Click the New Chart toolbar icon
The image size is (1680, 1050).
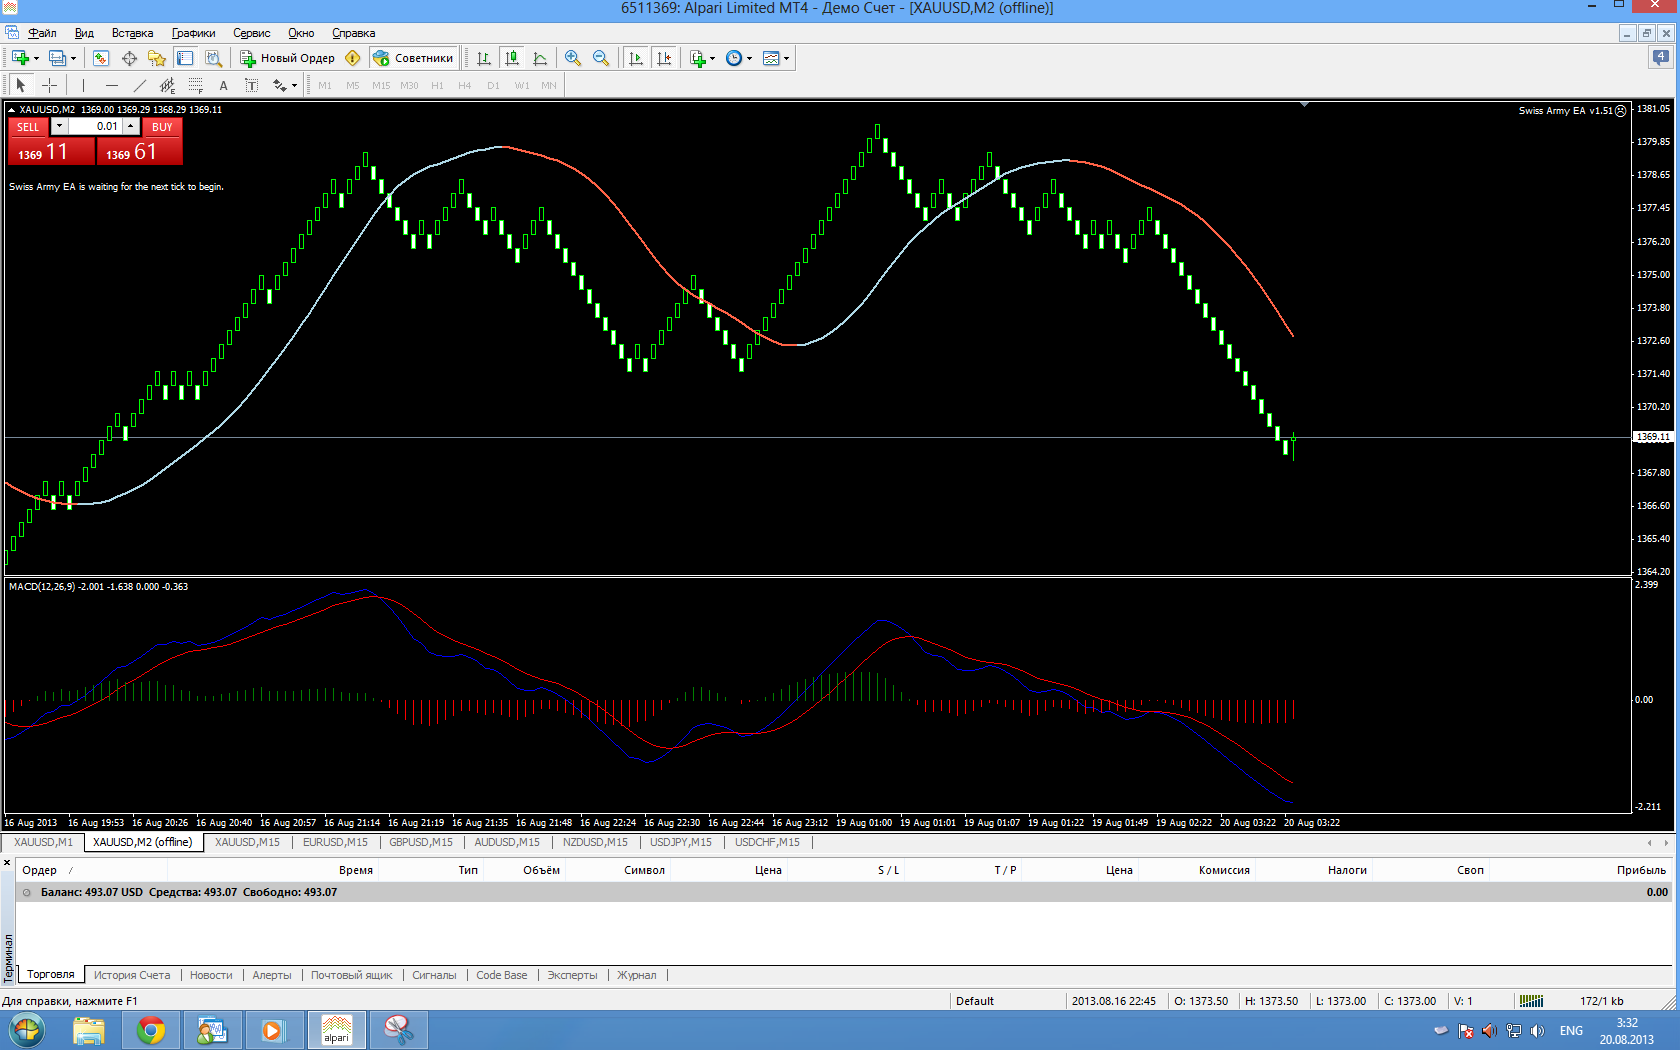click(x=19, y=58)
